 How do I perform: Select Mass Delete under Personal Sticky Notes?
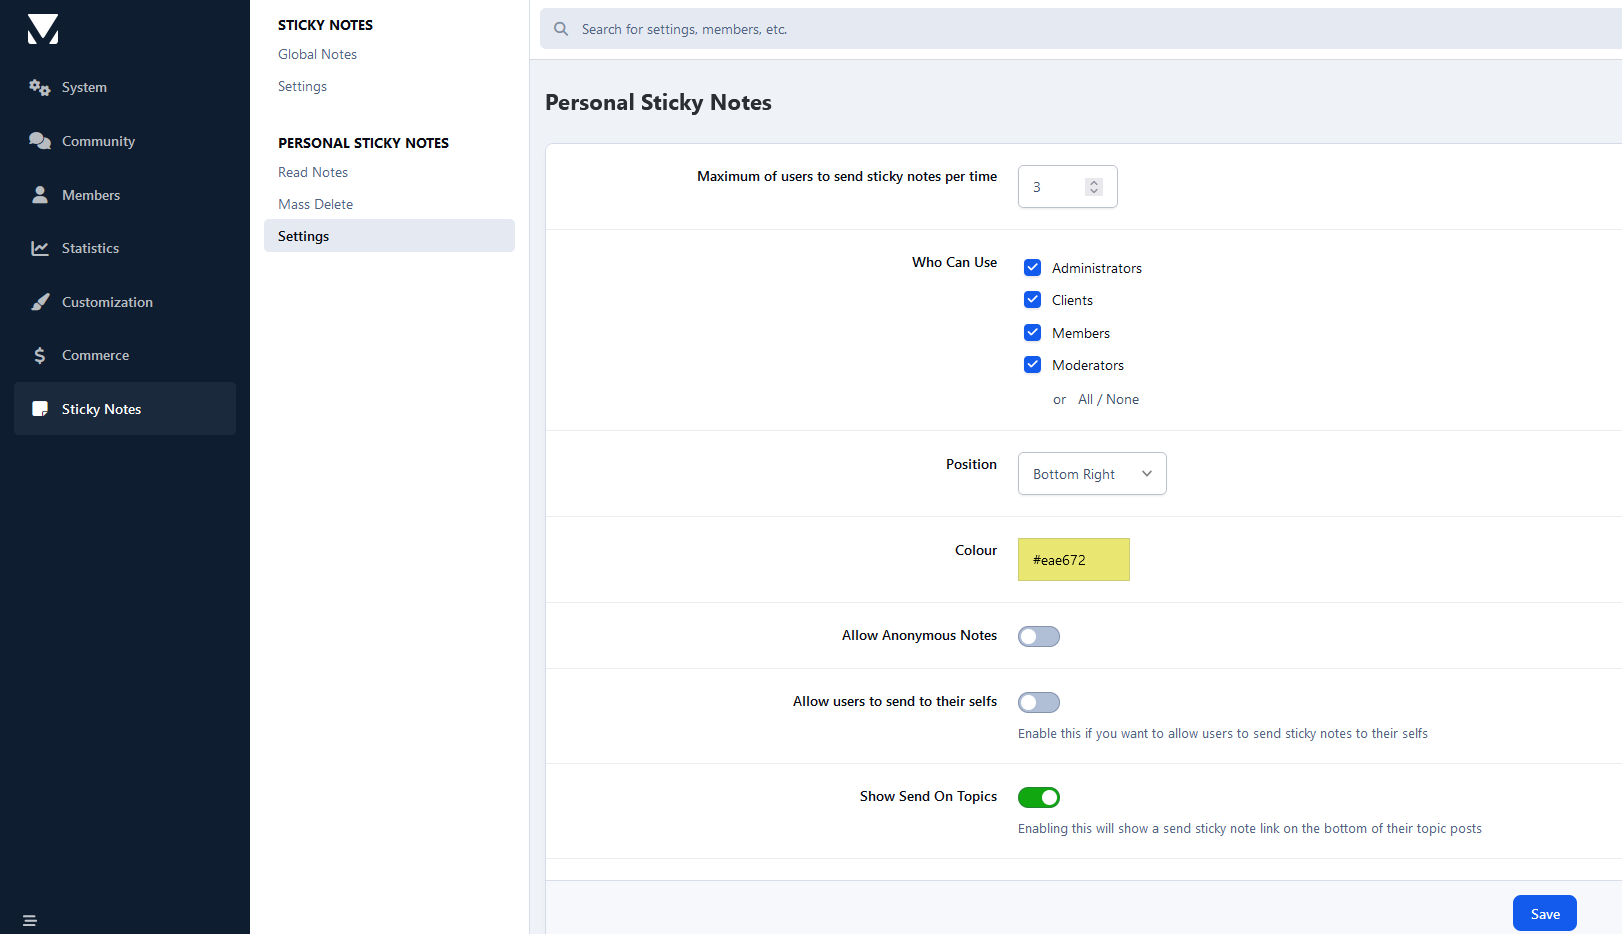pos(315,204)
